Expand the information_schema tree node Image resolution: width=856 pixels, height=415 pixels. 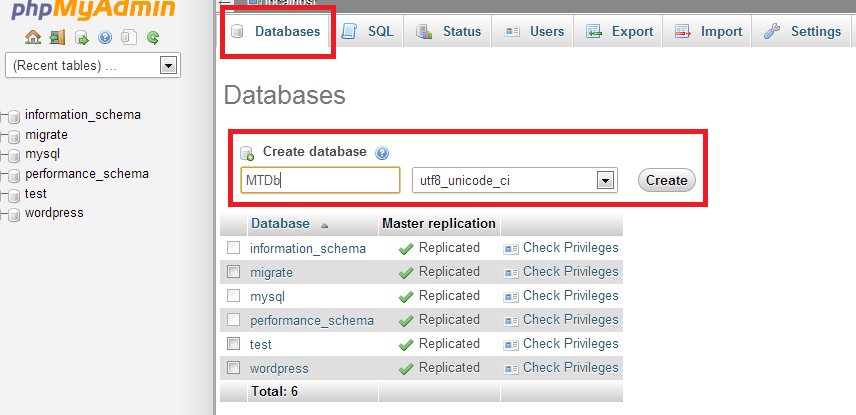click(5, 116)
